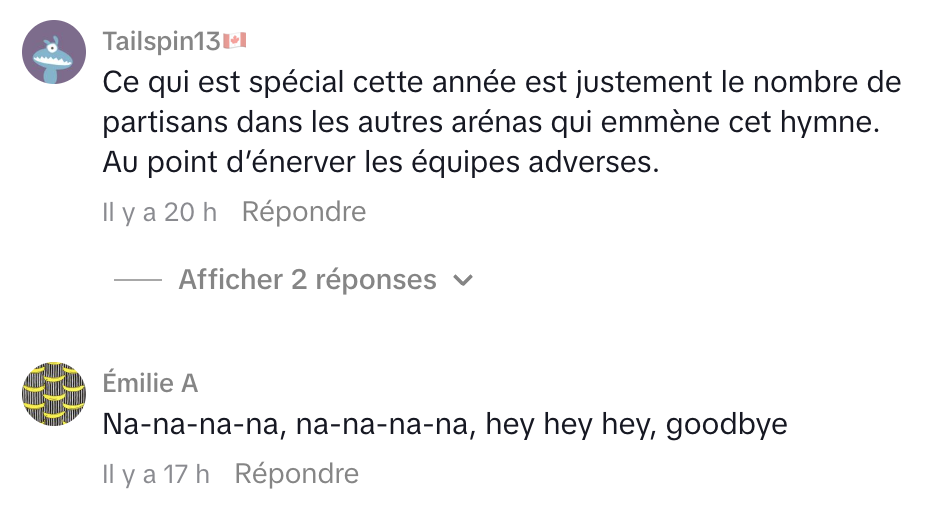930x518 pixels.
Task: Click the line "Au point d'énerver les équipes adverses"
Action: 381,162
